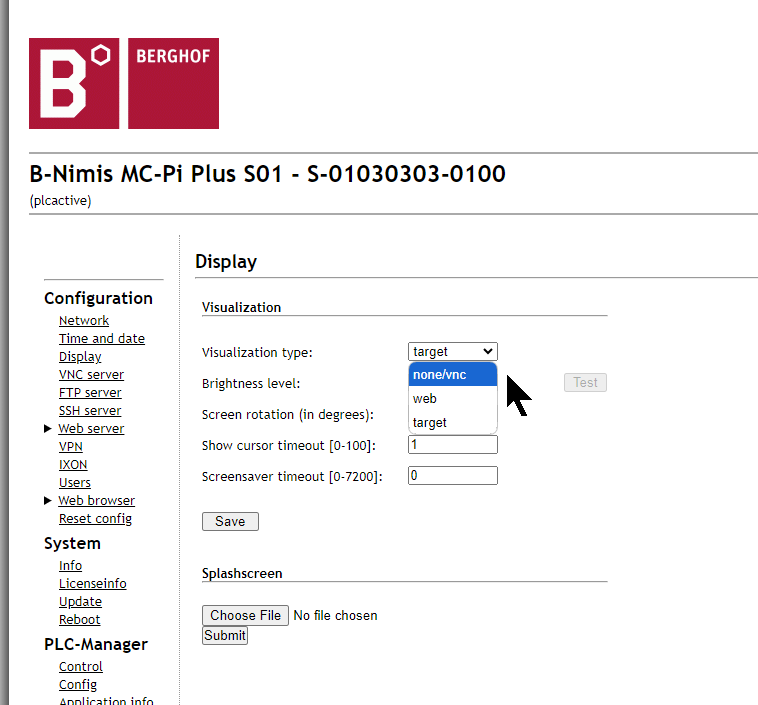The image size is (758, 705).
Task: Open PLC-Manager Control link
Action: [x=81, y=667]
